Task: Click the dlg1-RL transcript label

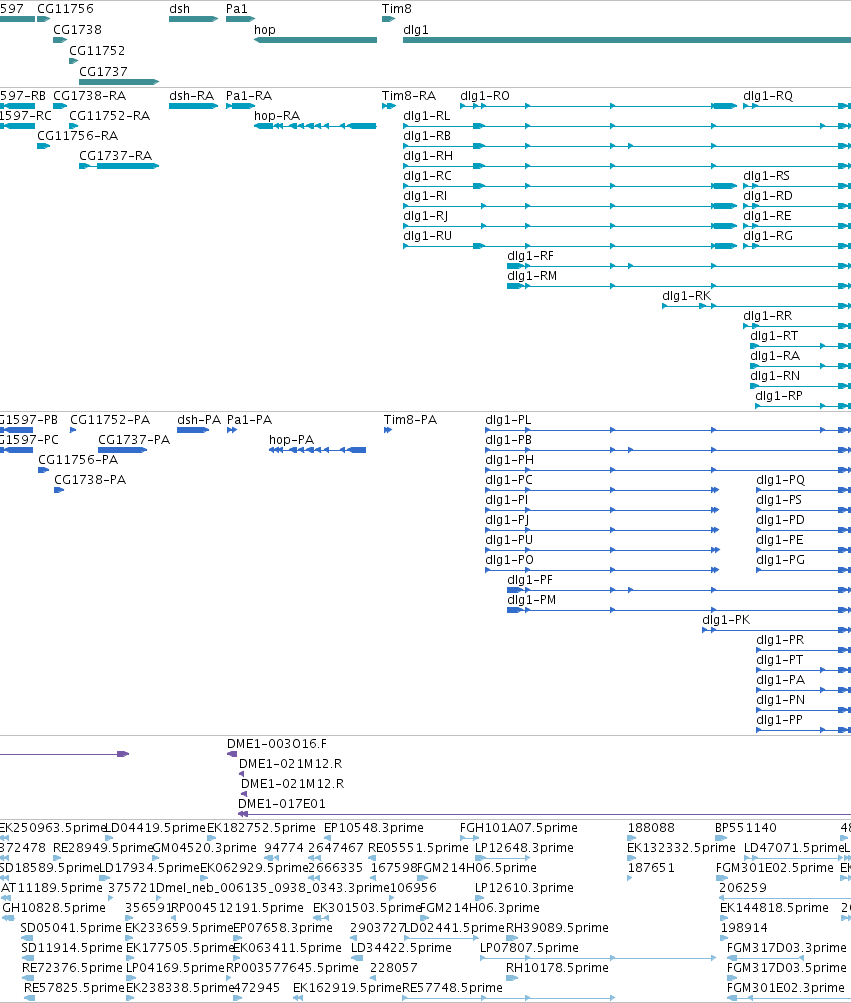Action: [427, 116]
